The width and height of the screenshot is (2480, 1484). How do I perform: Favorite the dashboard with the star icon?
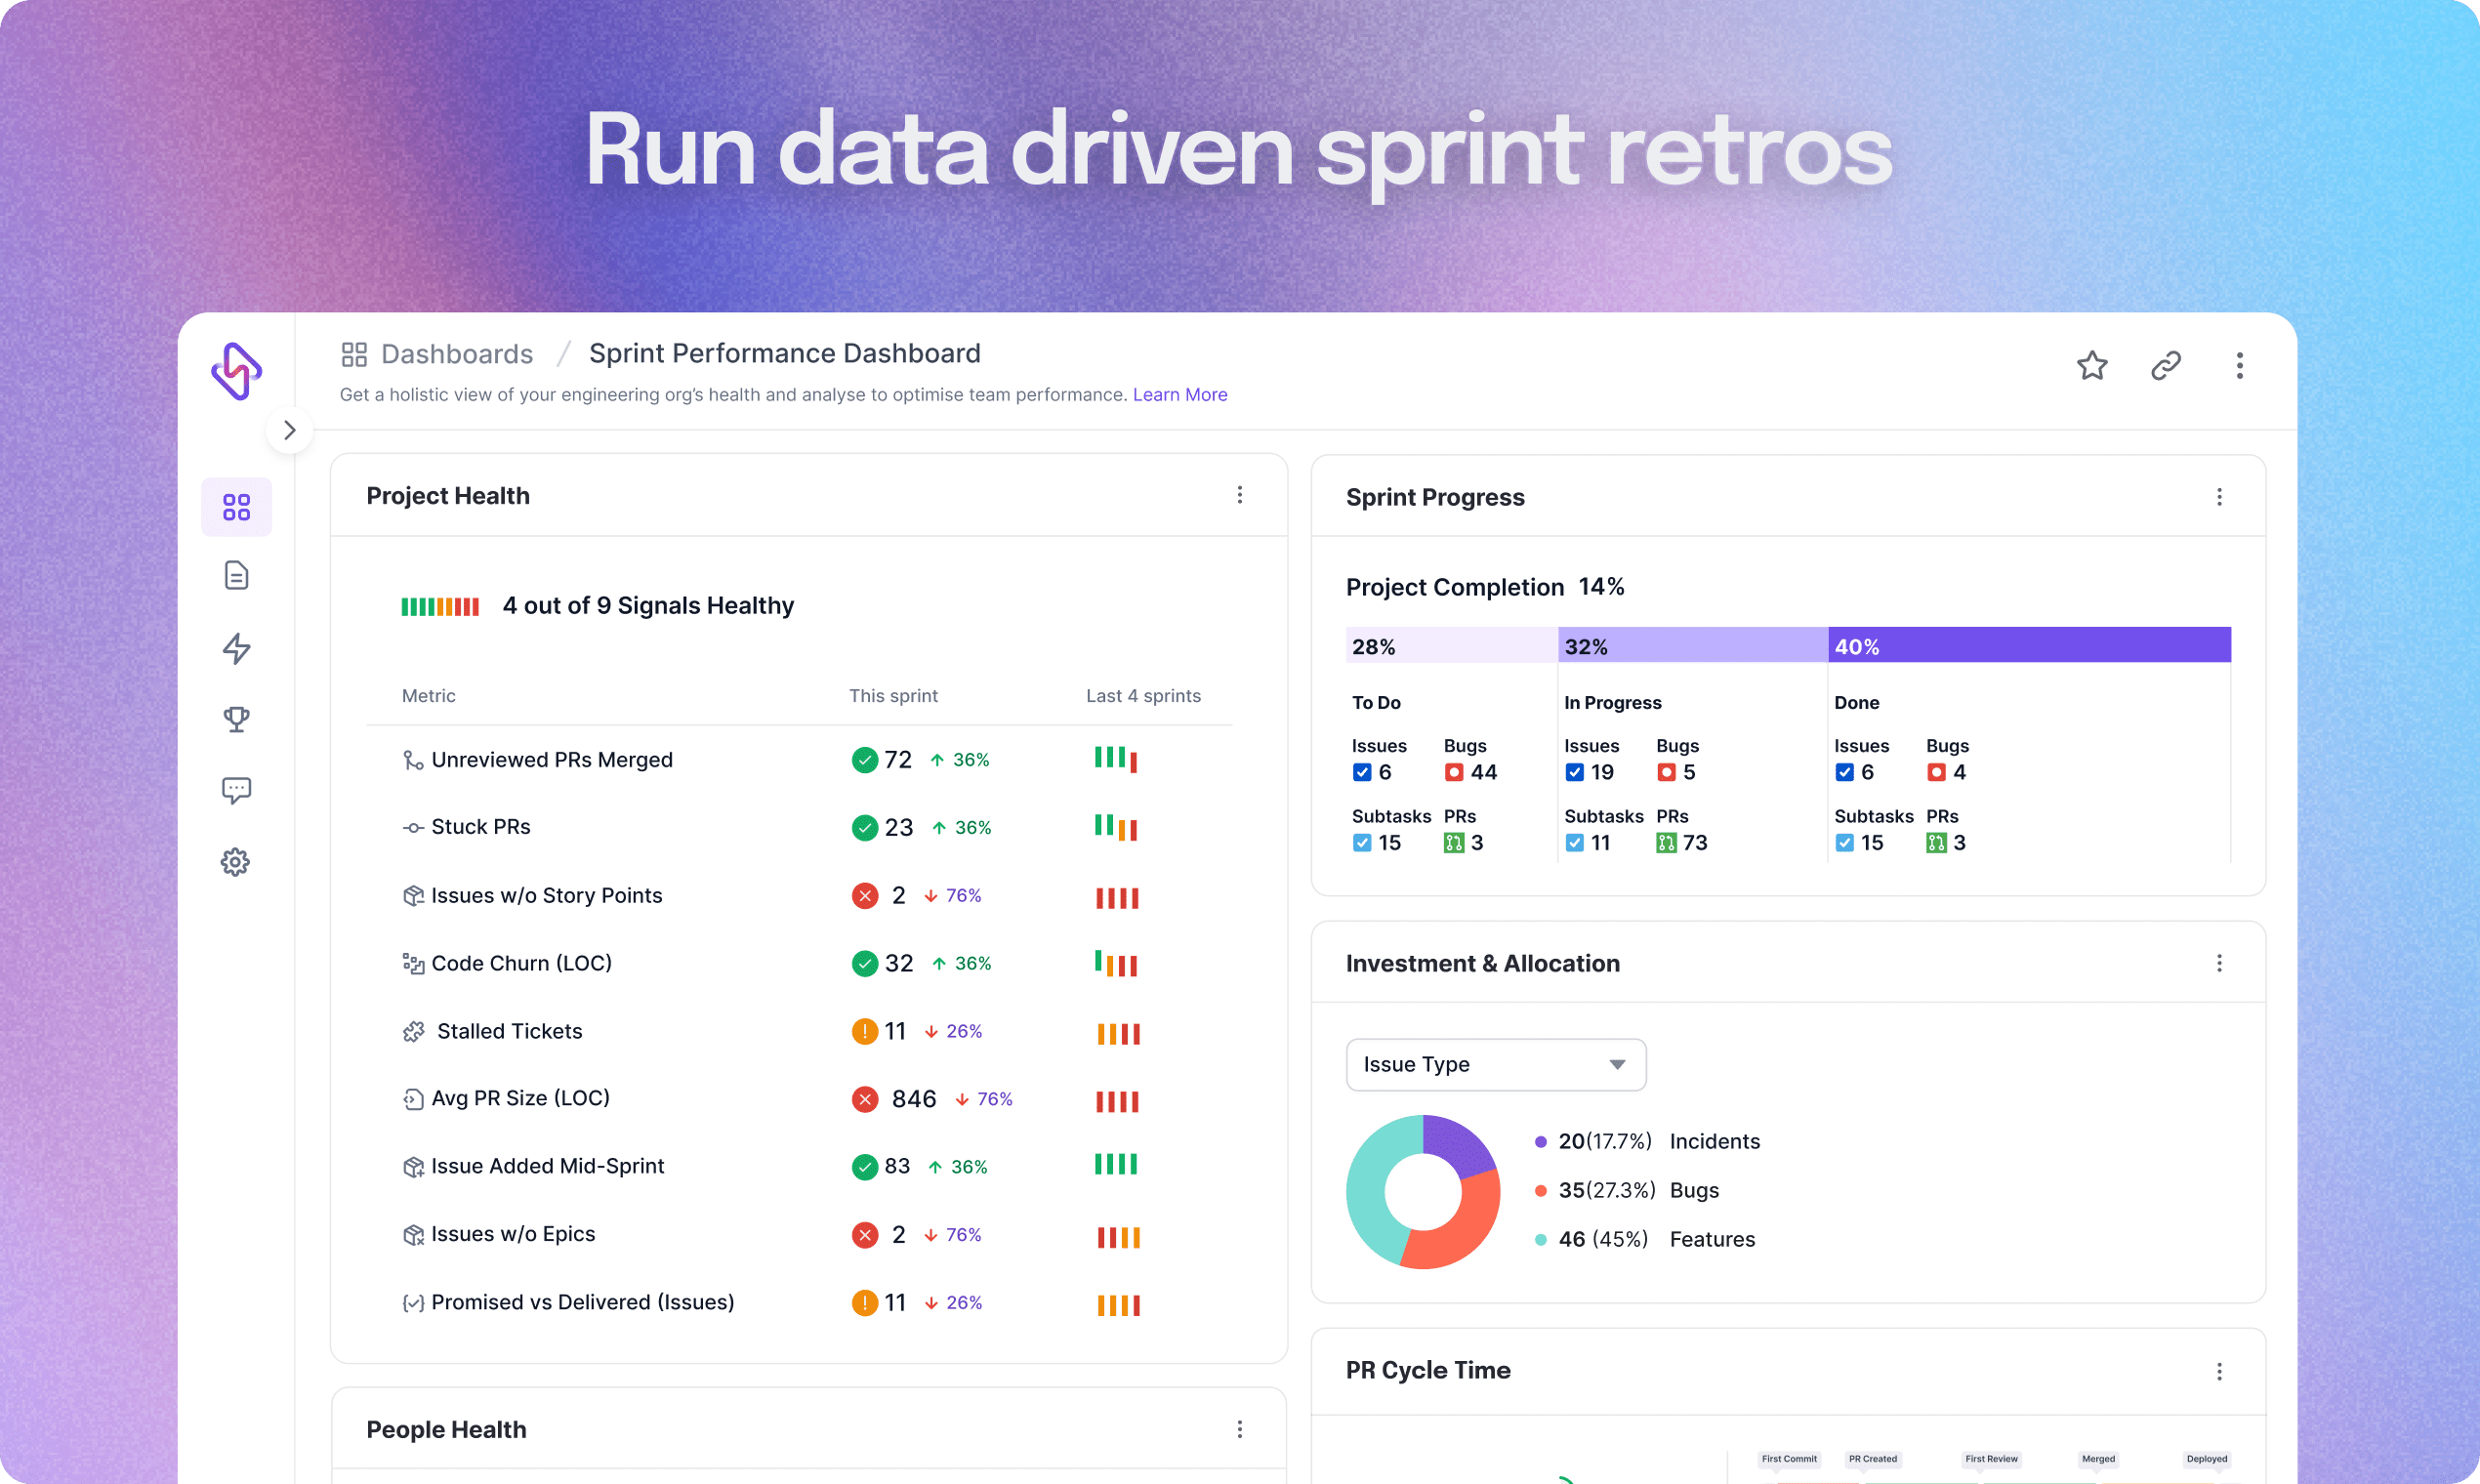click(2091, 366)
